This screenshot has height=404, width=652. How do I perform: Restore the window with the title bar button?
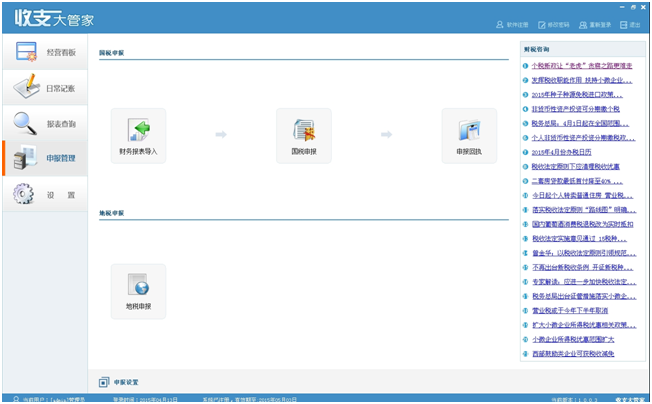[633, 5]
